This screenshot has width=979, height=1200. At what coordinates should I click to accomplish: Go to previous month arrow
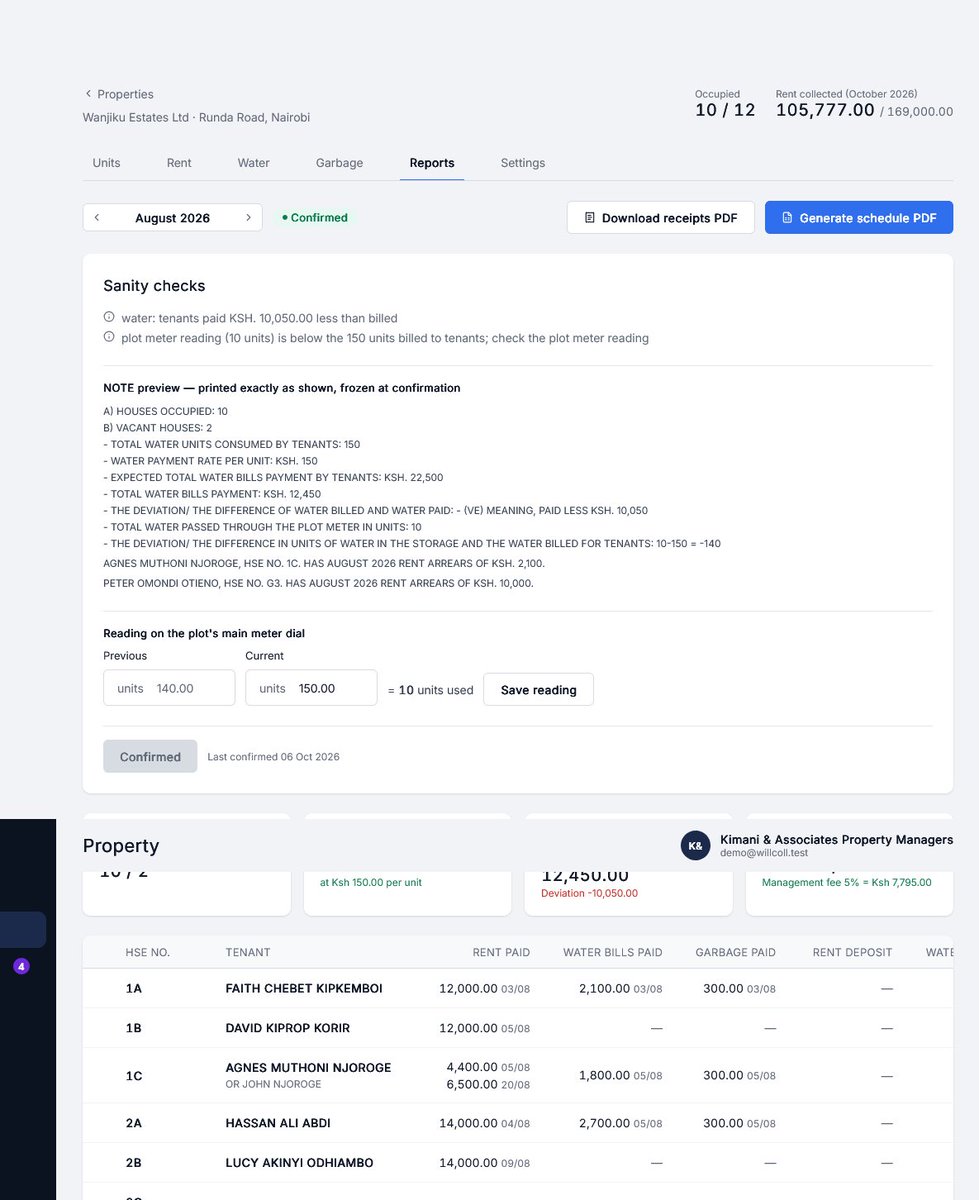click(x=97, y=218)
